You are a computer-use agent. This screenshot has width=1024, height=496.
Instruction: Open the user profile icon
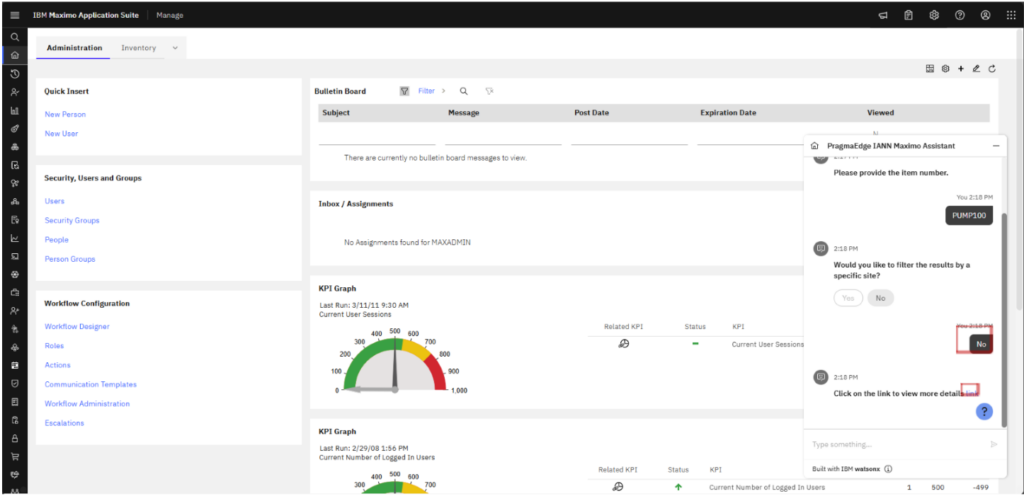[985, 15]
